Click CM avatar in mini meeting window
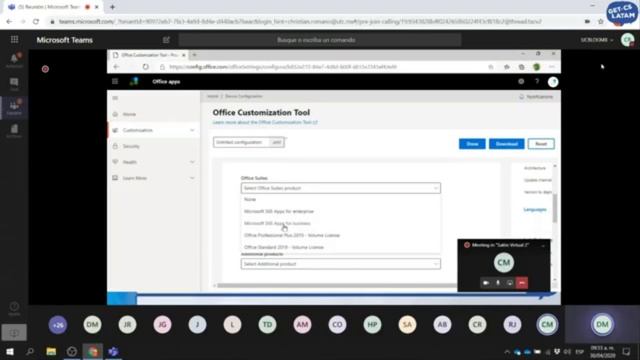Screen dimensions: 640x360 504,262
